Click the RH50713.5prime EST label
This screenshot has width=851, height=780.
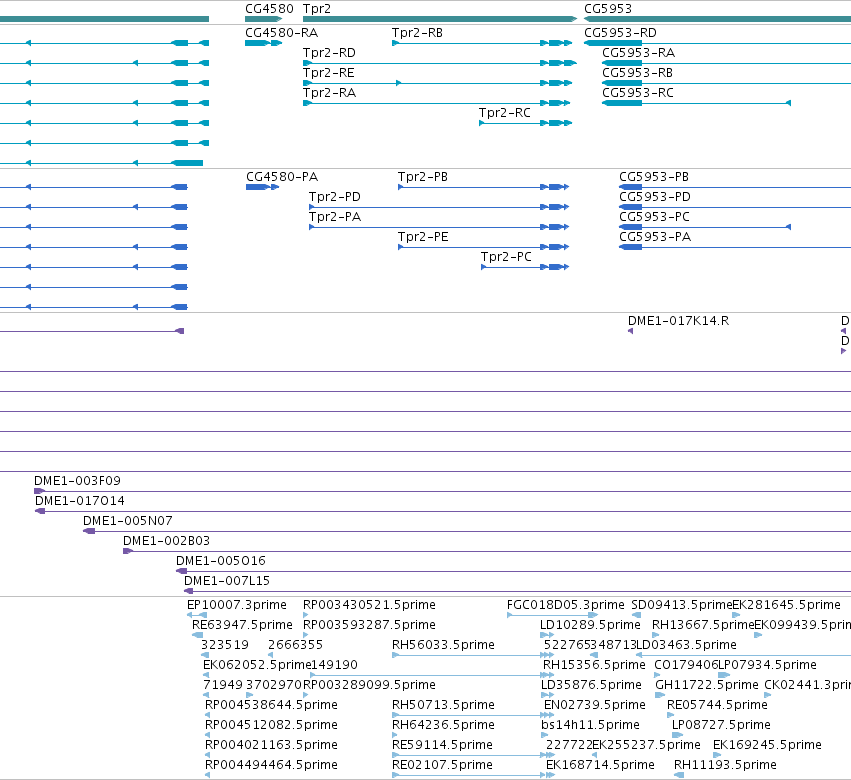(x=443, y=705)
